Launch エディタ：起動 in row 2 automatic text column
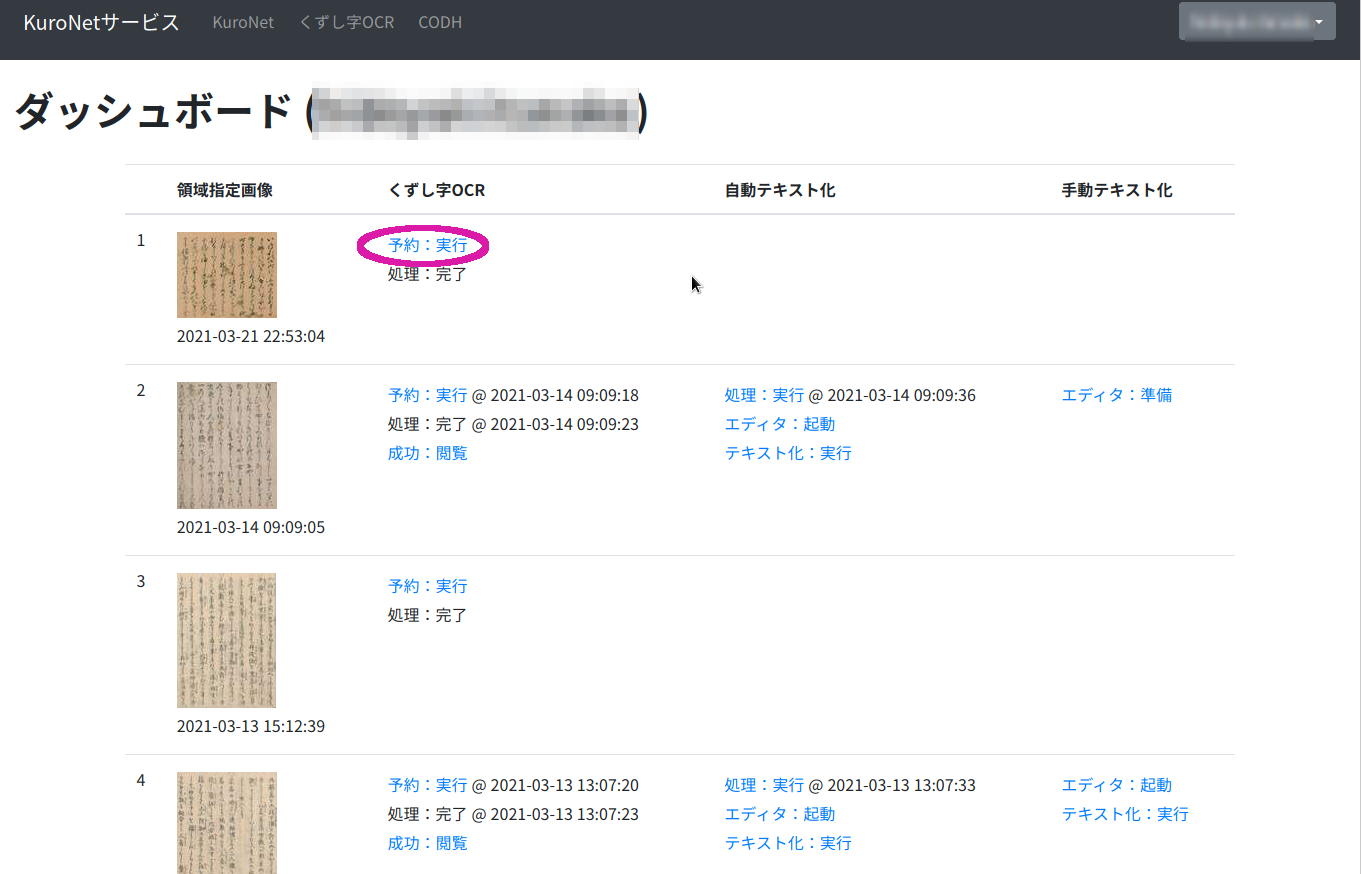Screen dimensions: 1361x874 click(780, 423)
